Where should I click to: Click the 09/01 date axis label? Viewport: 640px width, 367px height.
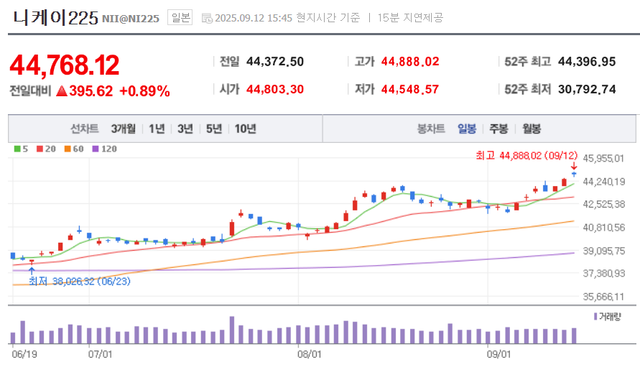click(x=498, y=354)
